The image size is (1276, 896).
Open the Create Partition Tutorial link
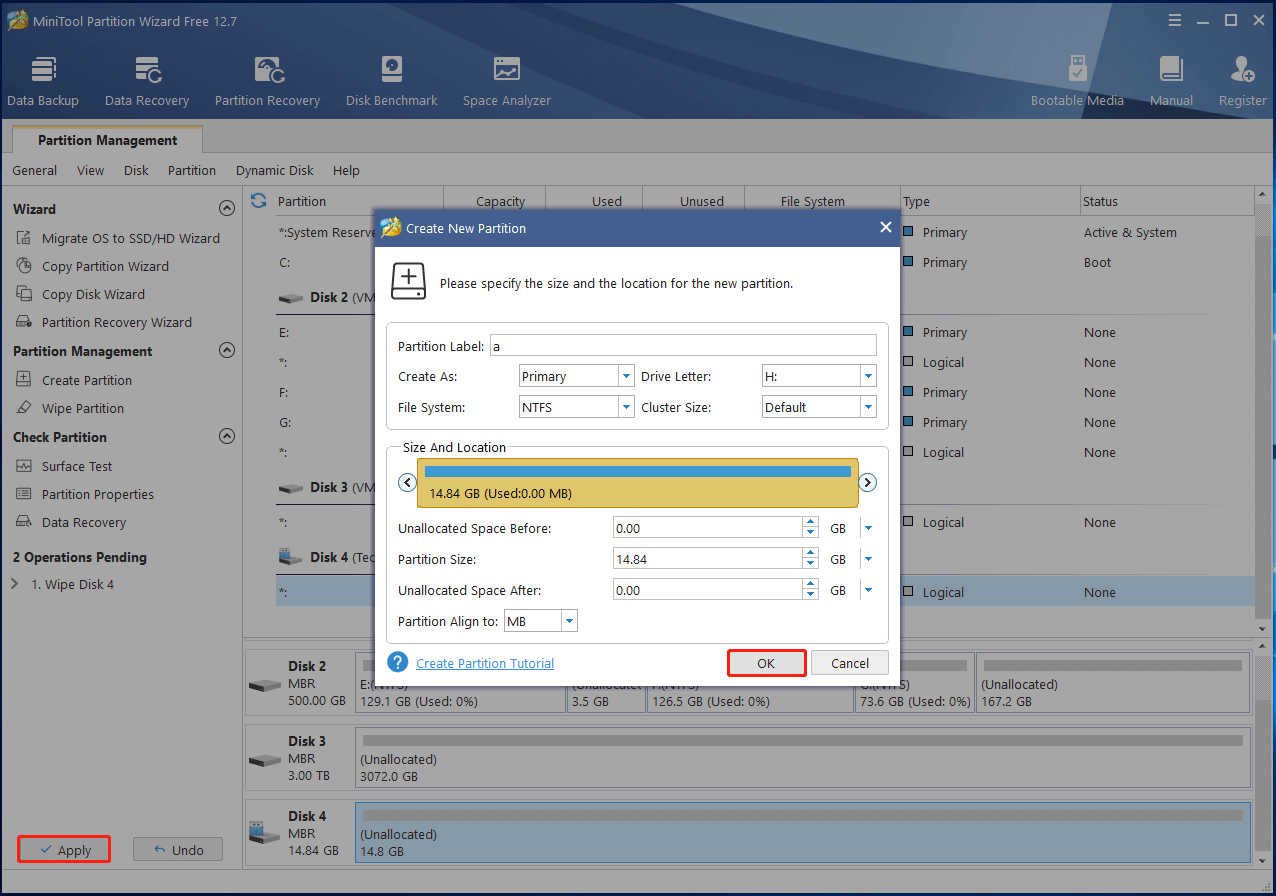click(485, 663)
